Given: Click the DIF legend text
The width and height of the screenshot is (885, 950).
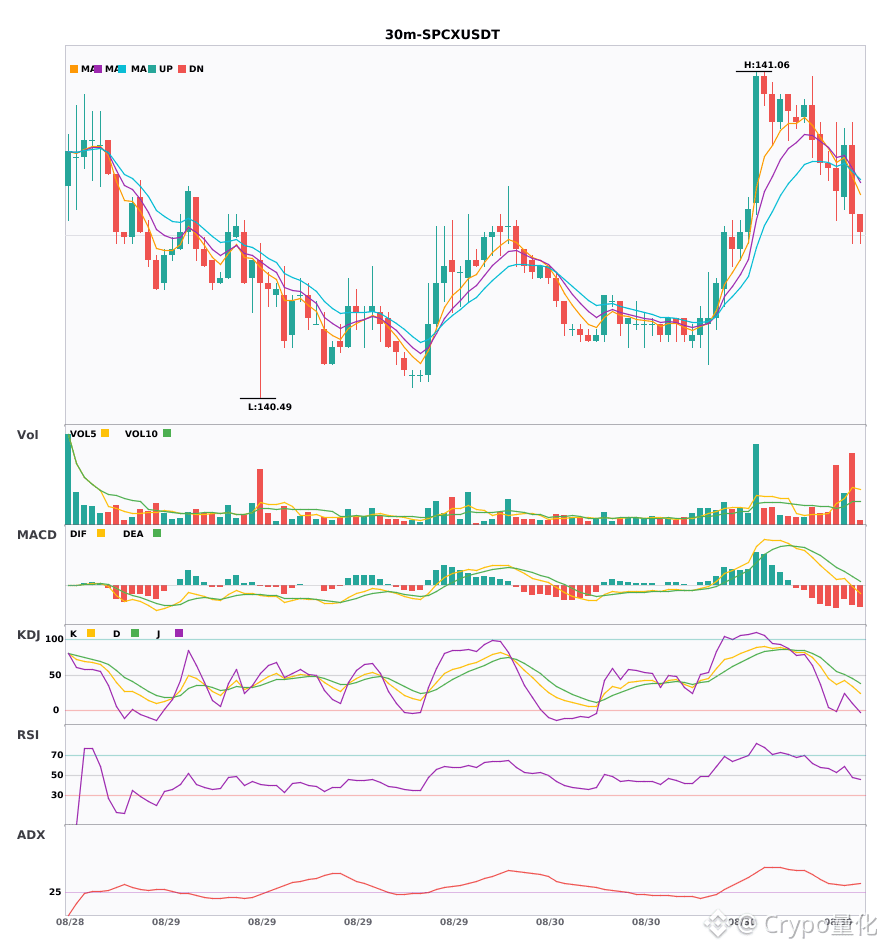Looking at the screenshot, I should (x=78, y=534).
